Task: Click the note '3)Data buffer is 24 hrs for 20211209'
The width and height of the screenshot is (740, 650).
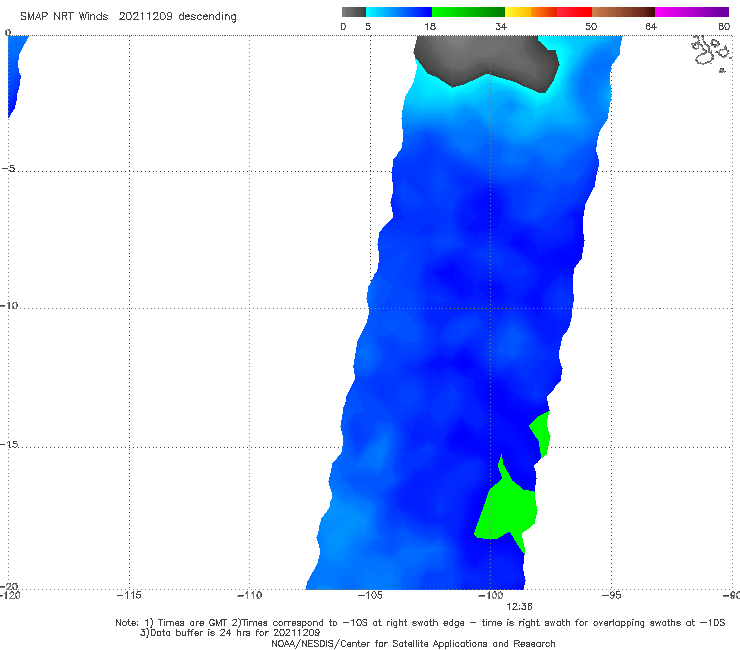Action: click(230, 633)
